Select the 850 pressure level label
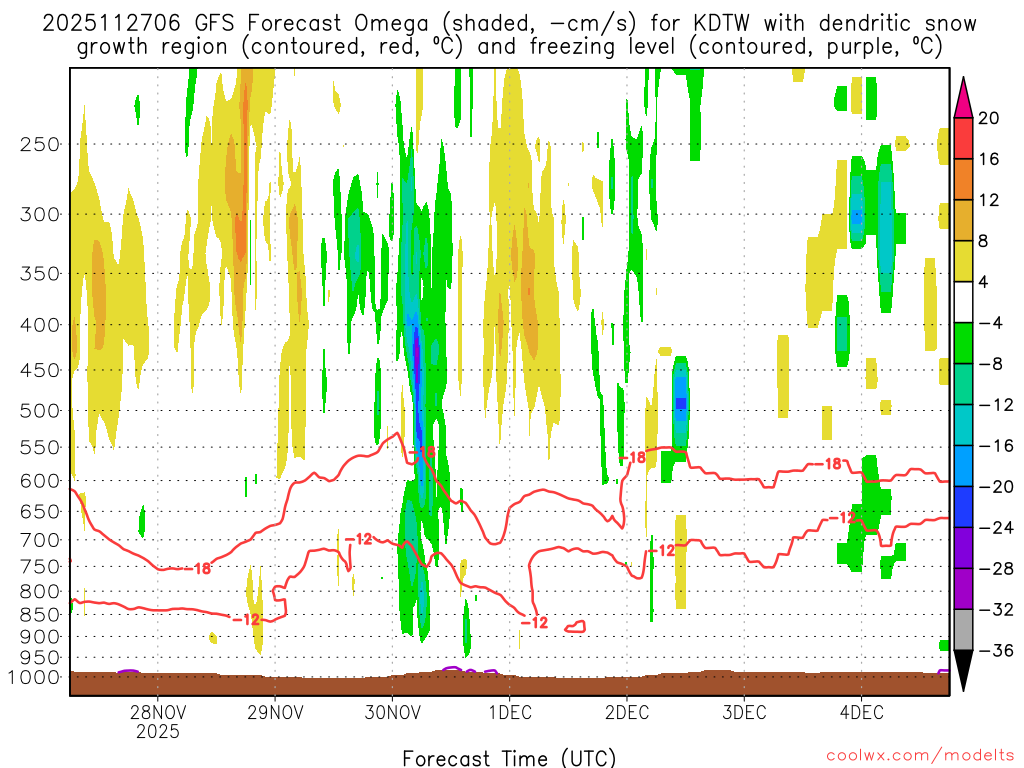 point(40,615)
